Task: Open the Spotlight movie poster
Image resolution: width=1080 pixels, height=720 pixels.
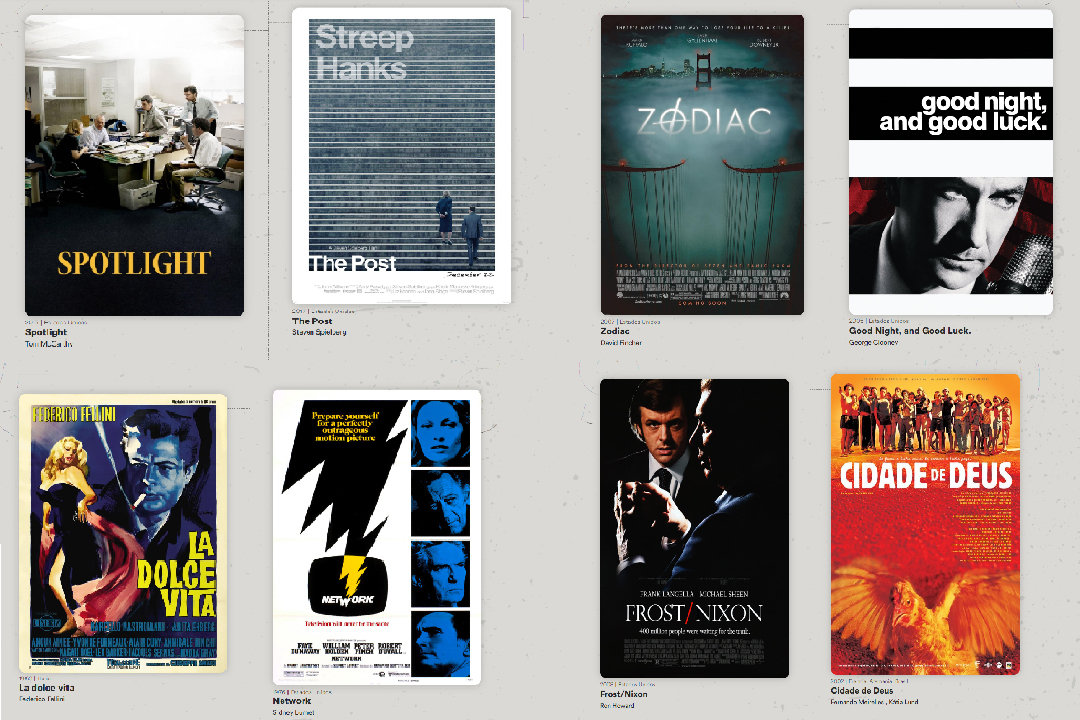Action: tap(134, 165)
